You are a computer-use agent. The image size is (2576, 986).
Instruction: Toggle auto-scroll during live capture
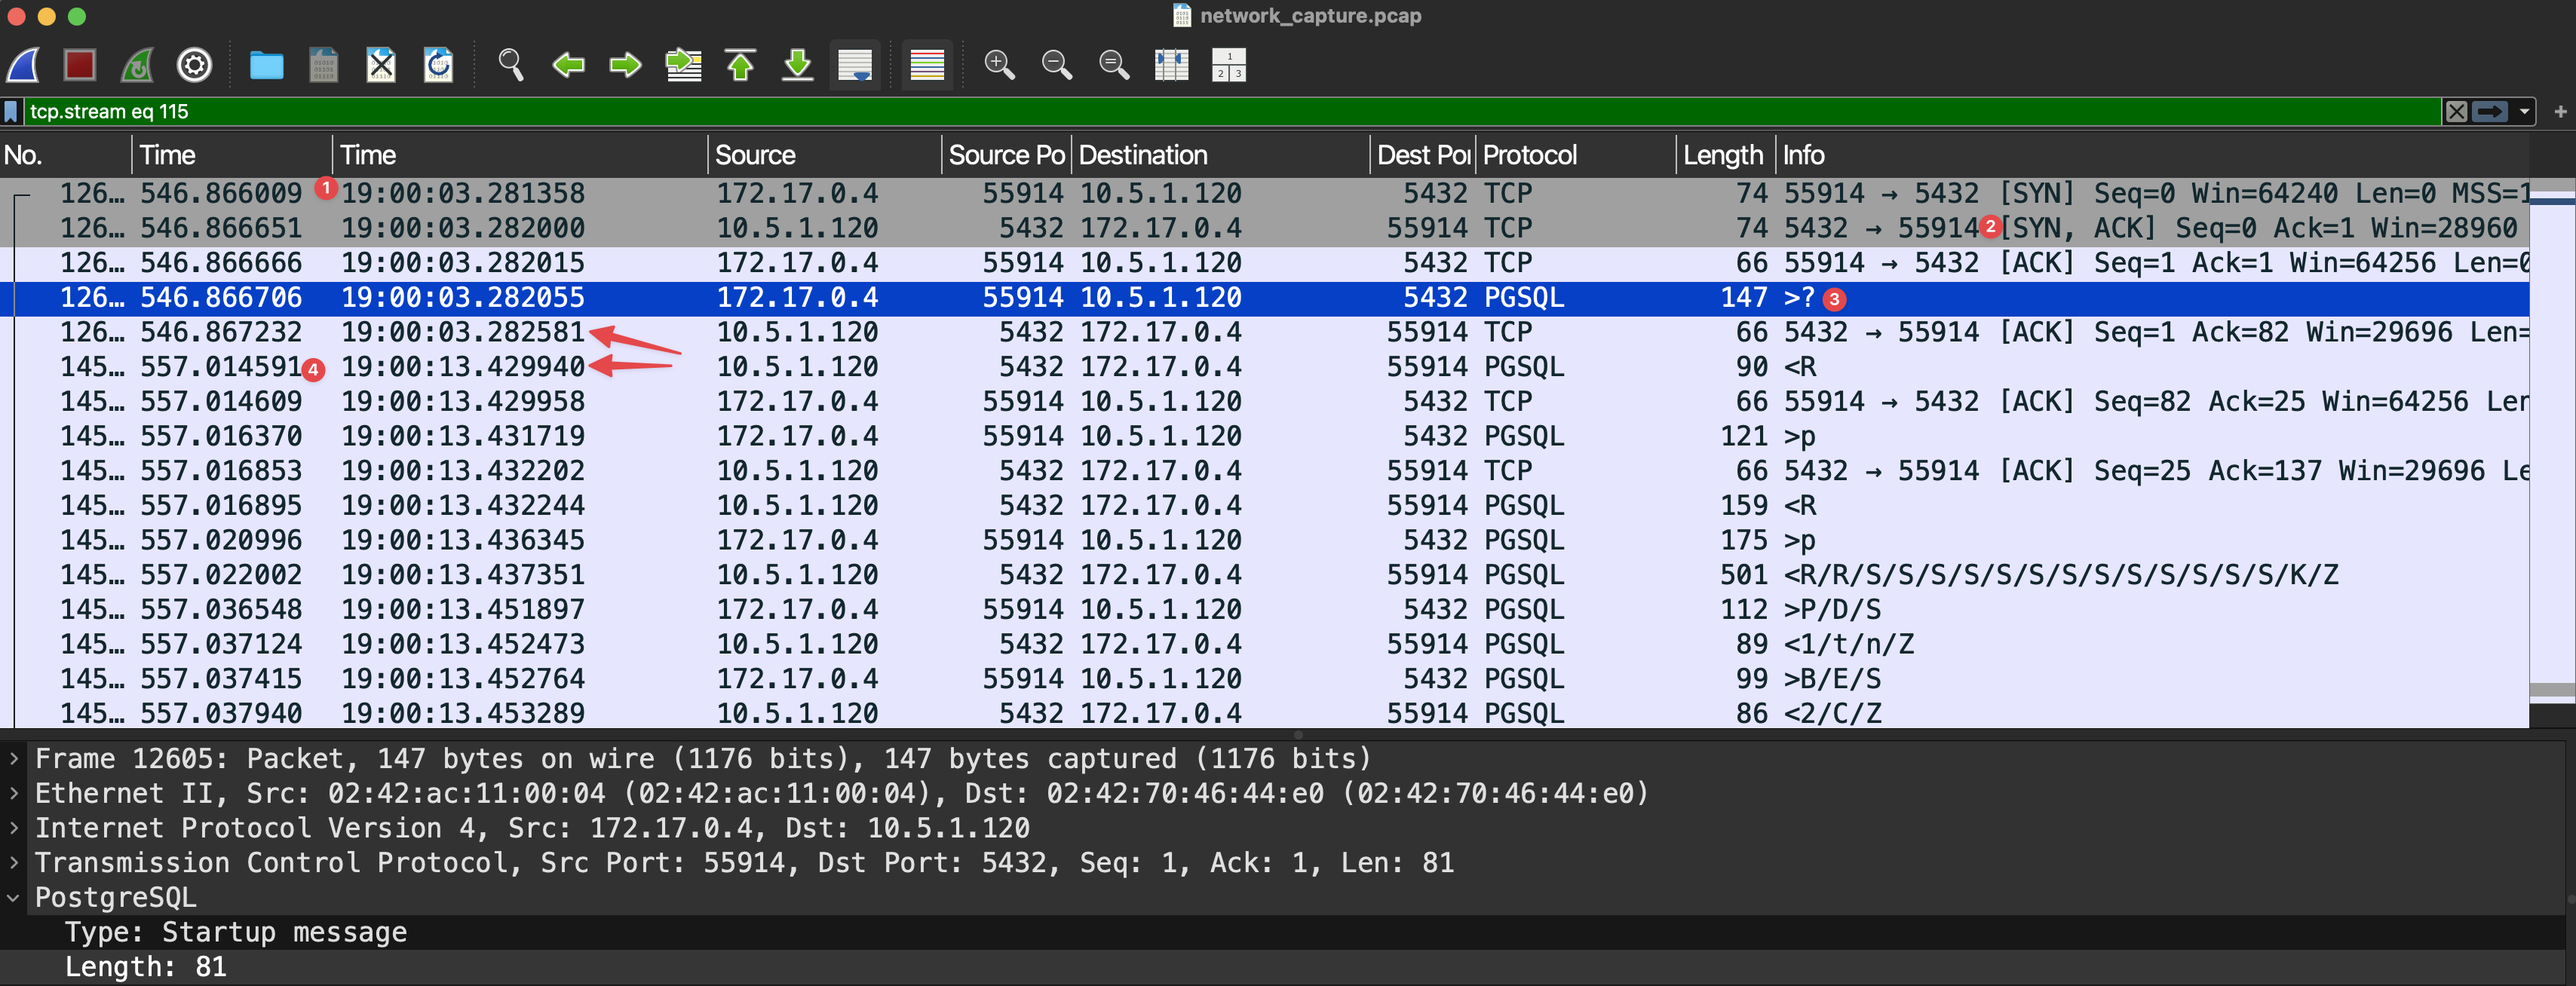coord(855,65)
